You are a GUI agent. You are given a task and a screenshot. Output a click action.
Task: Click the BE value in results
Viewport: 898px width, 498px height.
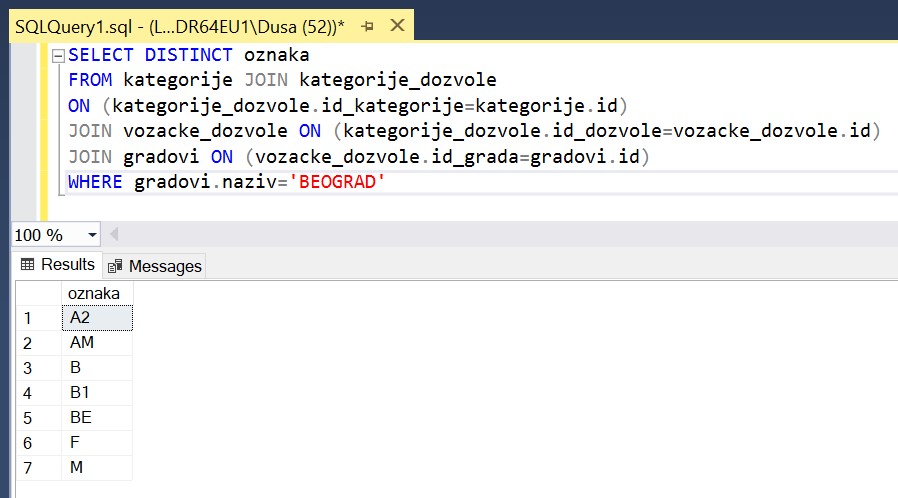click(96, 417)
